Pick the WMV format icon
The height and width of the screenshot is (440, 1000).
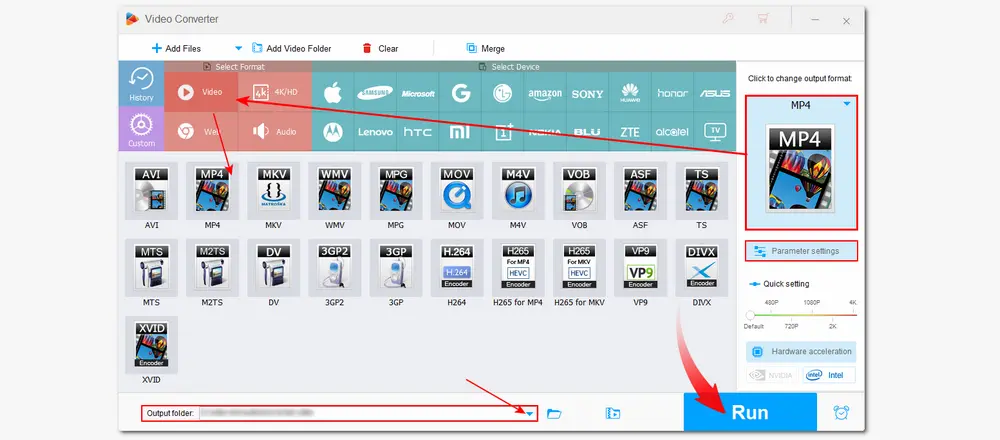[x=335, y=191]
